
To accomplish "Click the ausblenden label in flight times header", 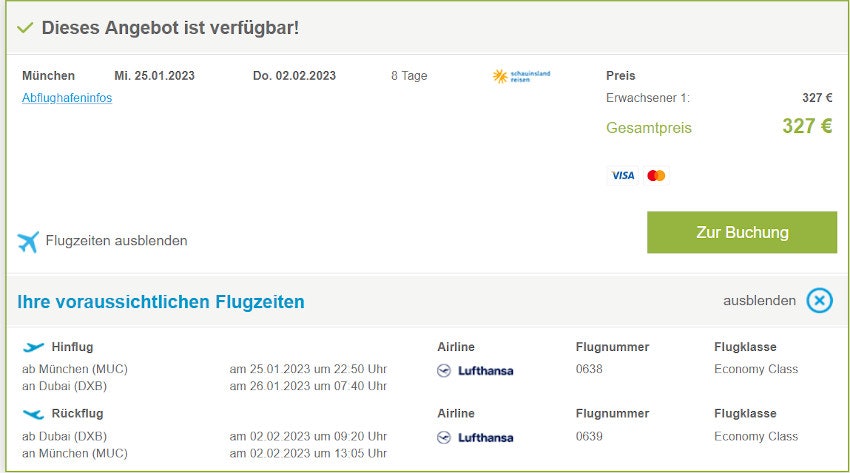I will [x=759, y=301].
